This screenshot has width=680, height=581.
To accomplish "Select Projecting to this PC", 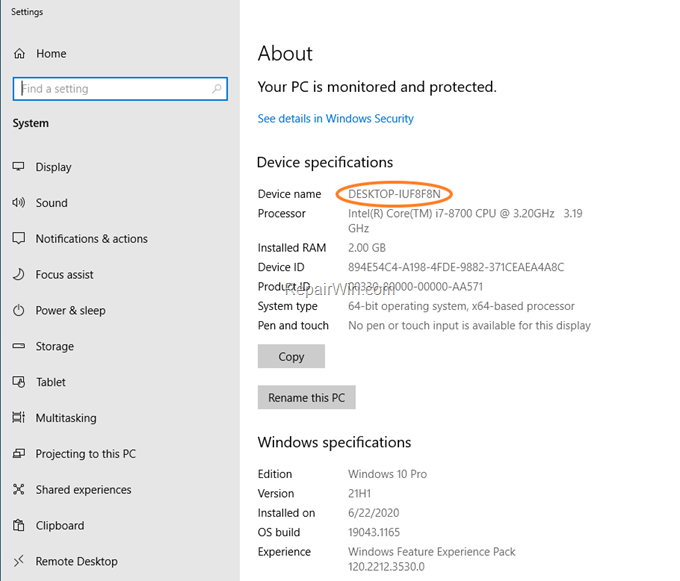I will [x=85, y=454].
